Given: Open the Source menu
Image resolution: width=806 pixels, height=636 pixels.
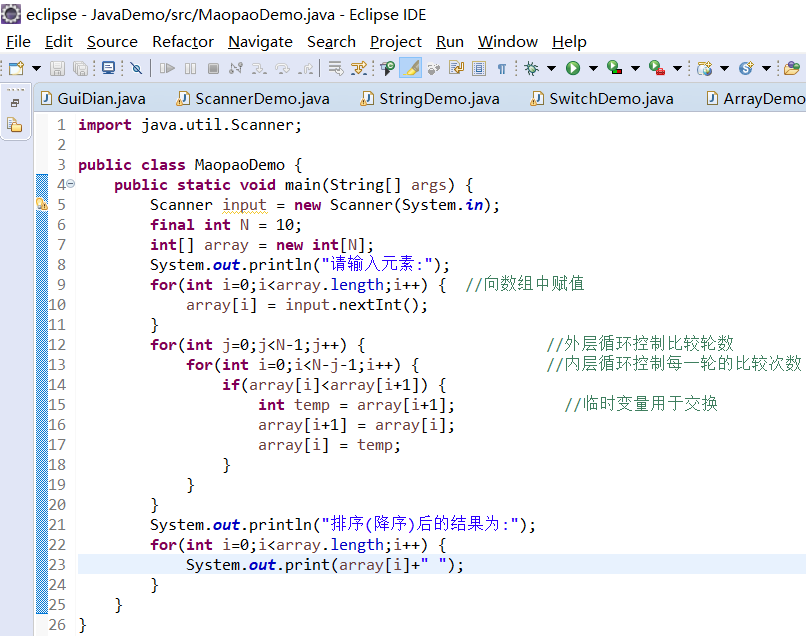Looking at the screenshot, I should (112, 42).
